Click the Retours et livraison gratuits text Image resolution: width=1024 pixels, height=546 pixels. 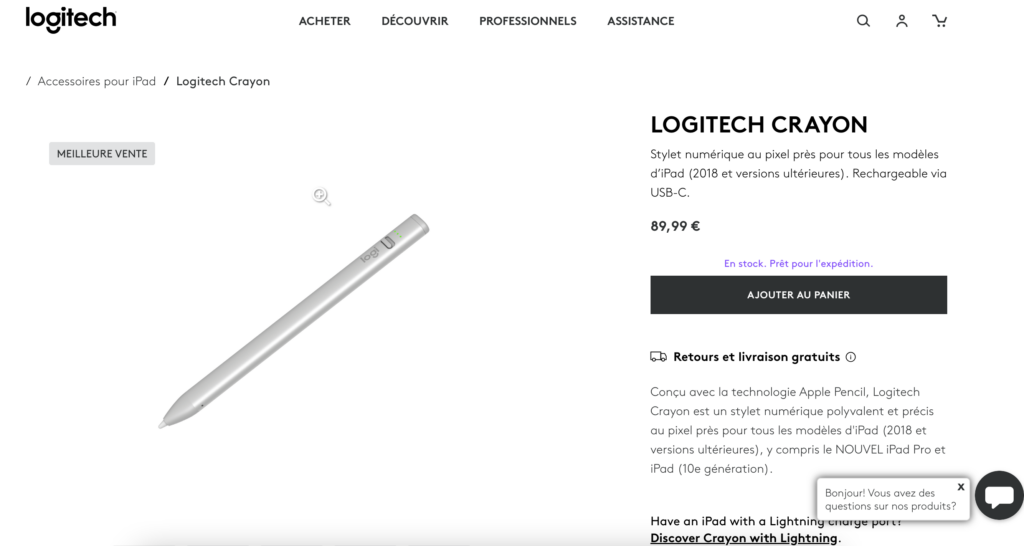(x=757, y=357)
